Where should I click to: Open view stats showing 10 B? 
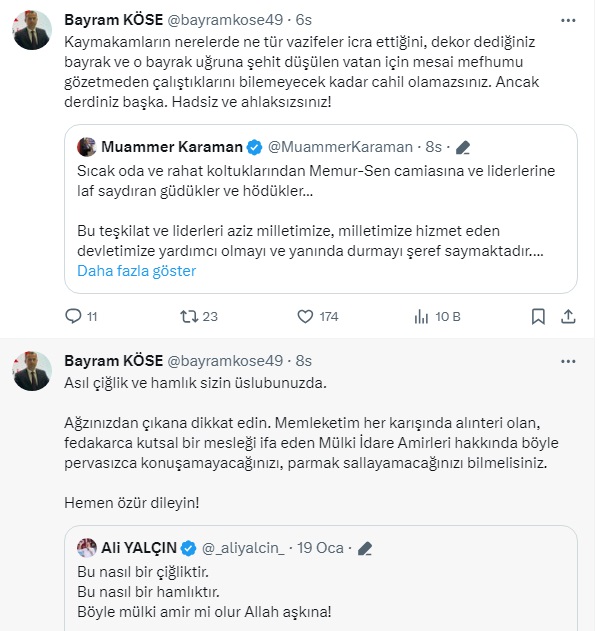point(422,317)
